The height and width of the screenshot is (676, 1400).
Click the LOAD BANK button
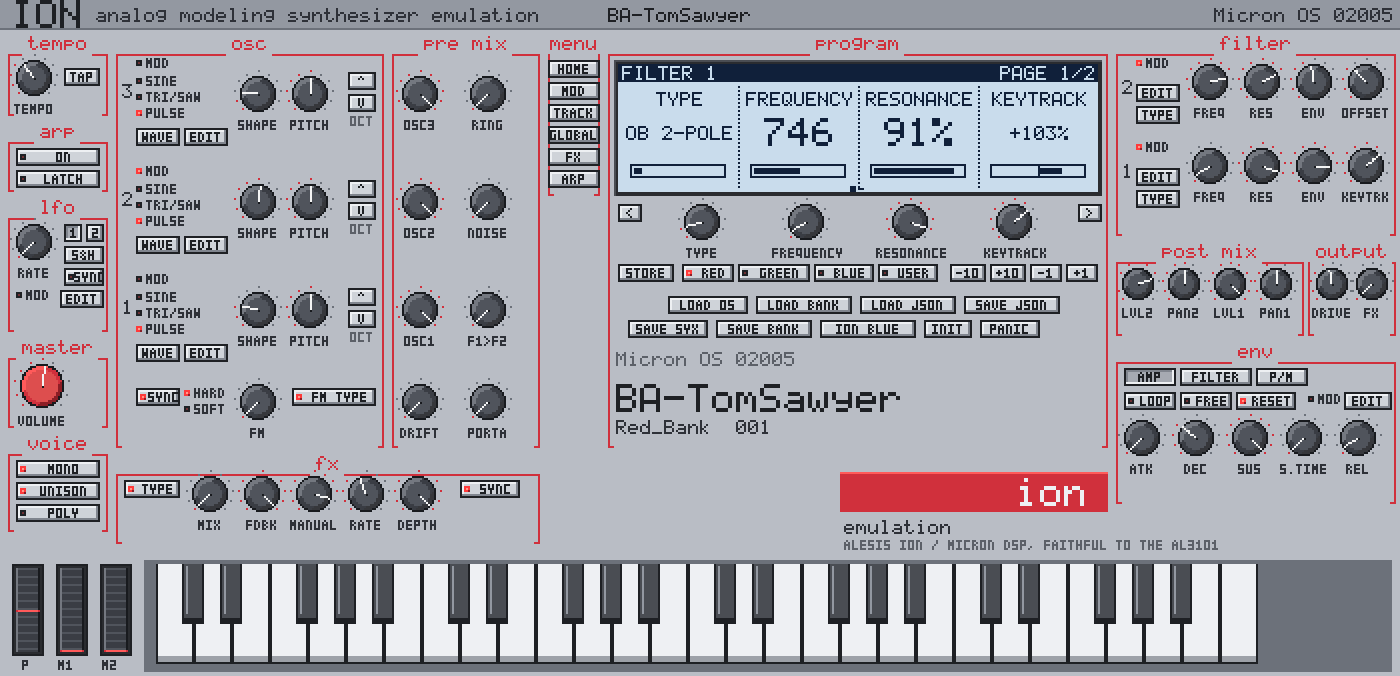pos(803,305)
